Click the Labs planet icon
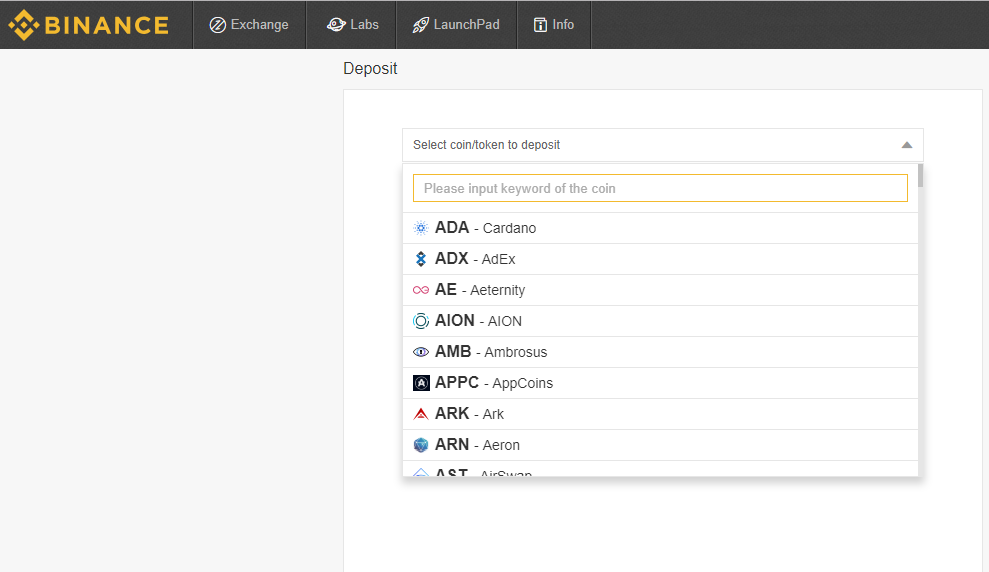This screenshot has width=989, height=572. (336, 25)
